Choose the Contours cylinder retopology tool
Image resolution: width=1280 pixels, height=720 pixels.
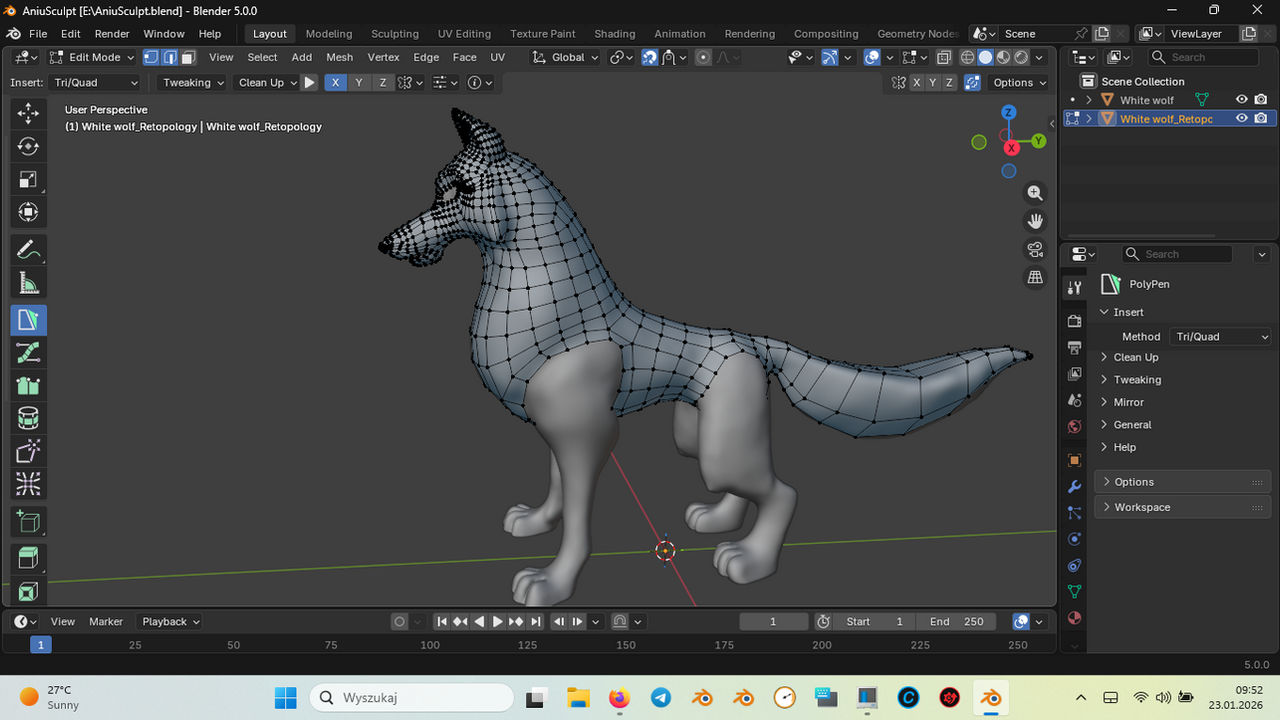28,418
